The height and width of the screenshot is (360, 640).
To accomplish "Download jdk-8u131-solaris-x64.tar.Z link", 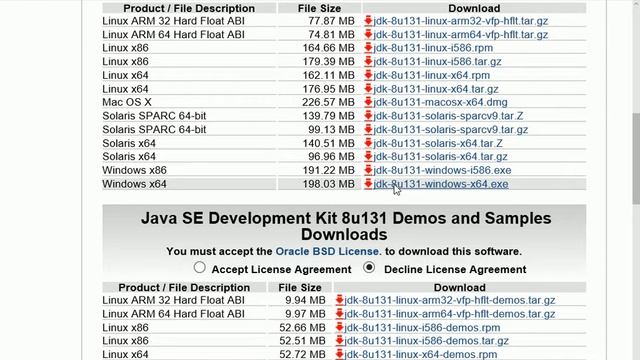I will 438,143.
